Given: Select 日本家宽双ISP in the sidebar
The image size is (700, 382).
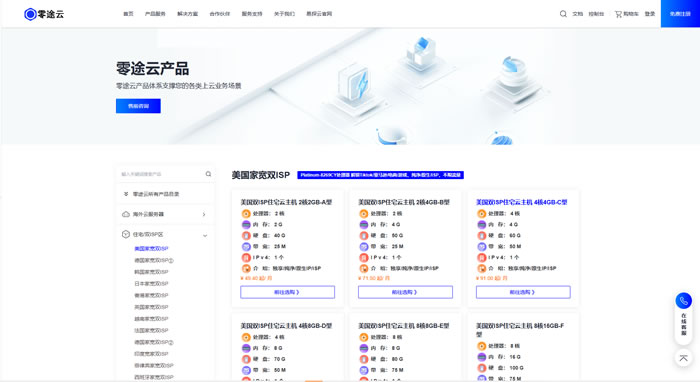Looking at the screenshot, I should 151,284.
